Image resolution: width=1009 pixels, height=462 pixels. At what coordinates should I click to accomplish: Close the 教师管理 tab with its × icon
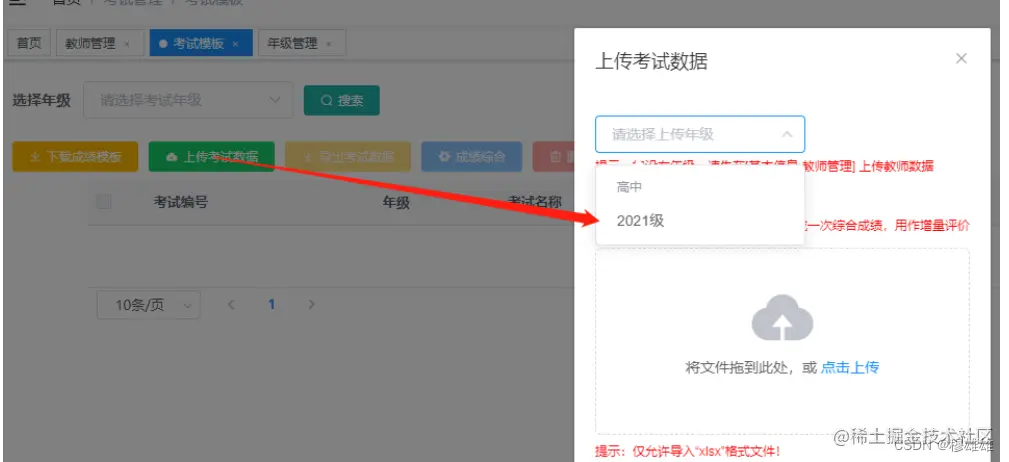[x=127, y=44]
